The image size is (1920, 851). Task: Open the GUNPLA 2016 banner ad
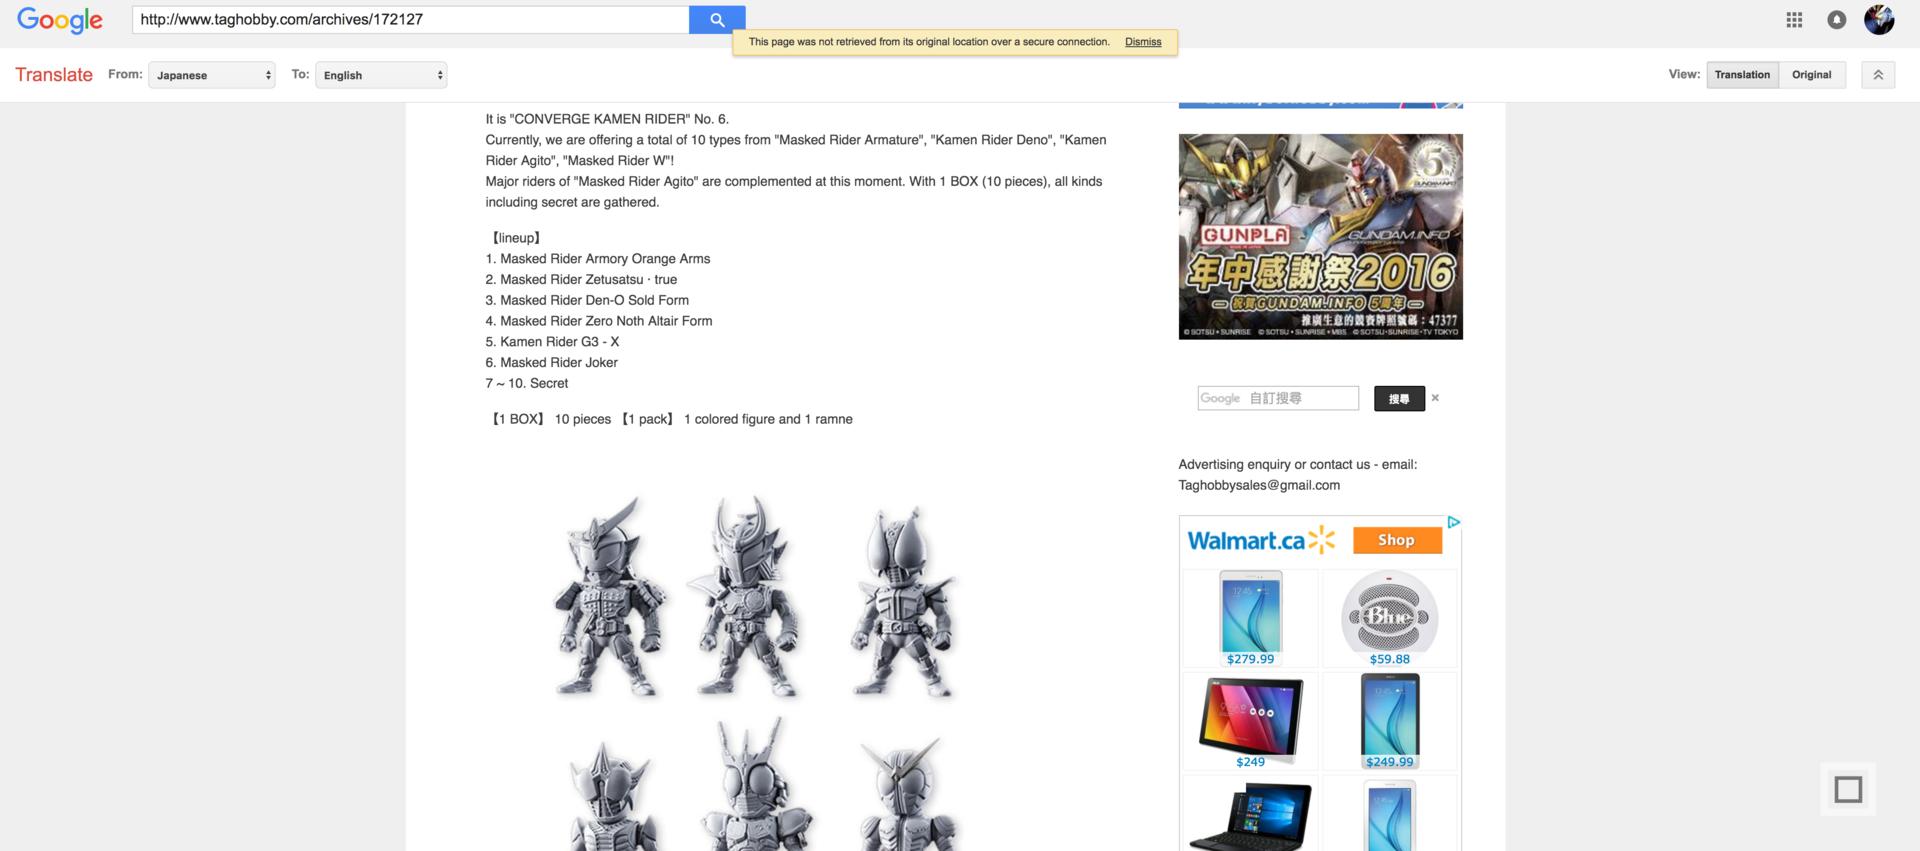[1320, 237]
